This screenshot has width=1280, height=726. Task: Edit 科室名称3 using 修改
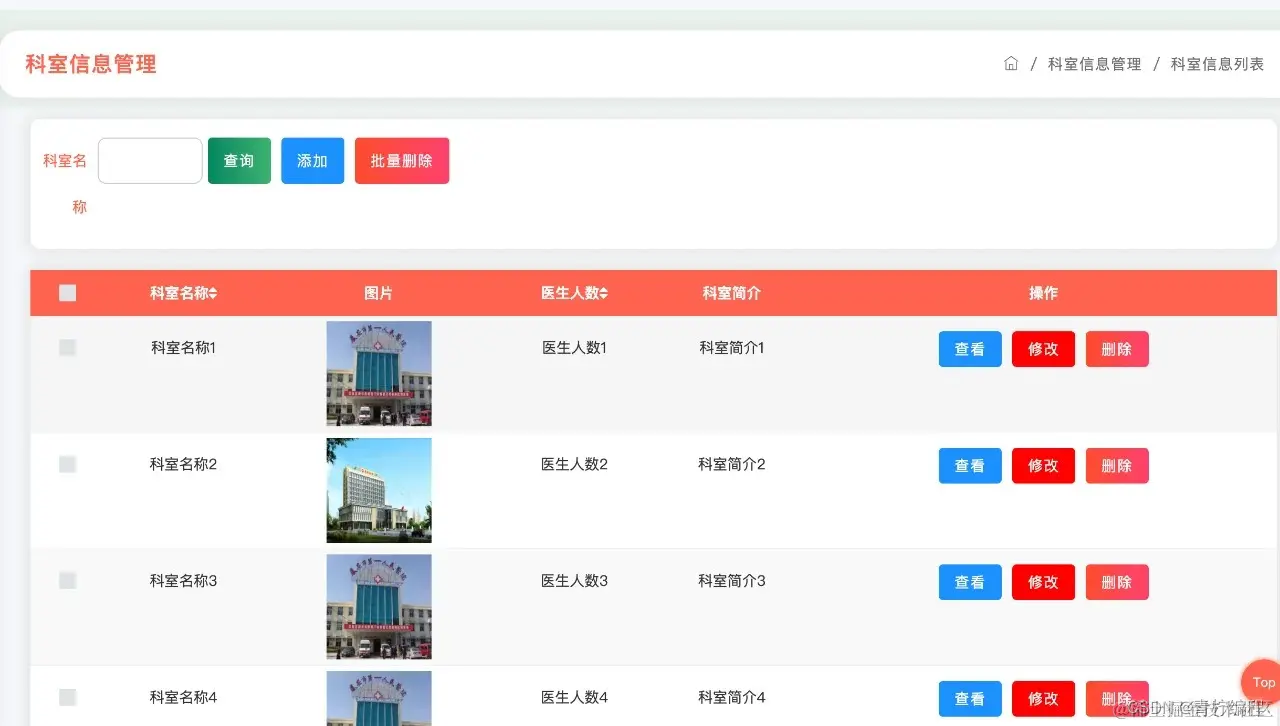(x=1043, y=582)
